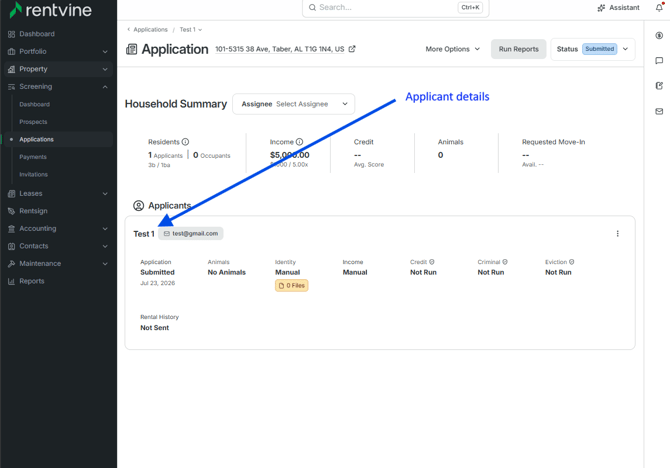This screenshot has height=468, width=670.
Task: Click the Income info icon in summary
Action: (300, 142)
